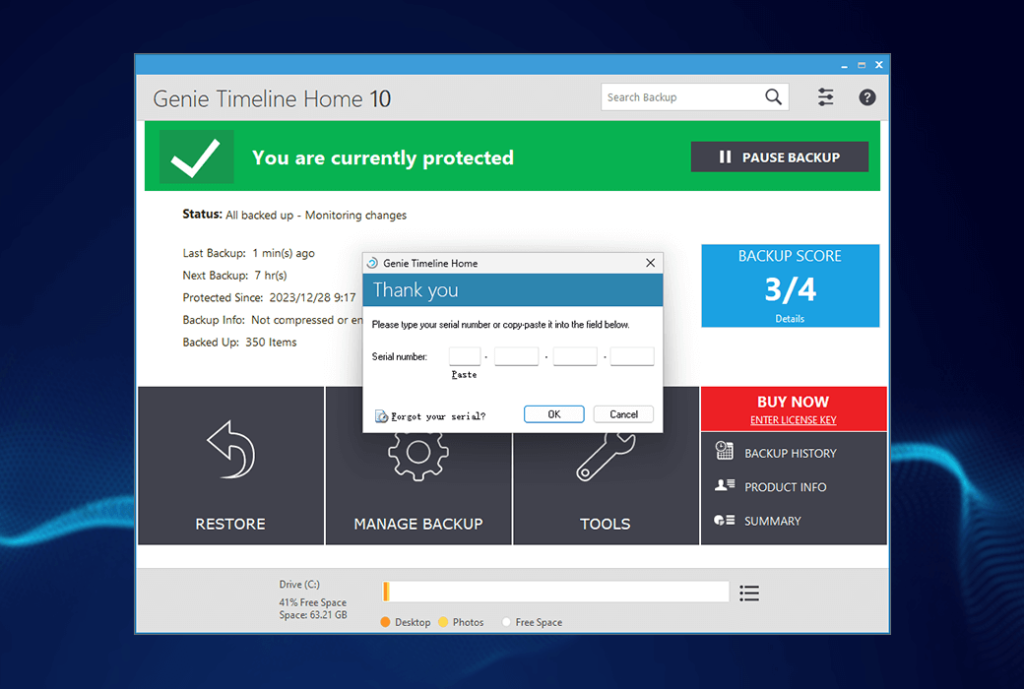
Task: Close the Genie Timeline main window
Action: point(879,65)
